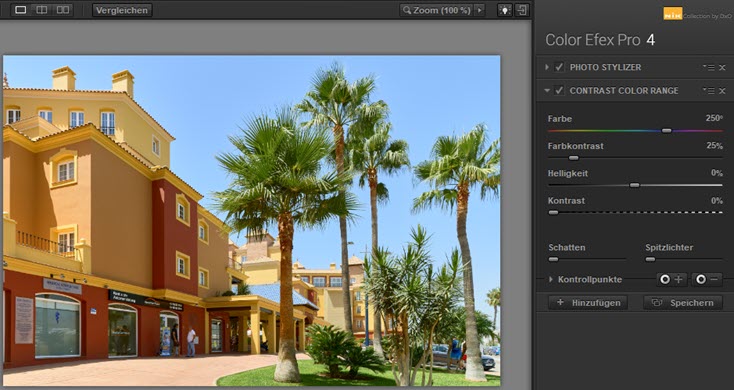Switch to single image view
The image size is (734, 390).
point(21,10)
